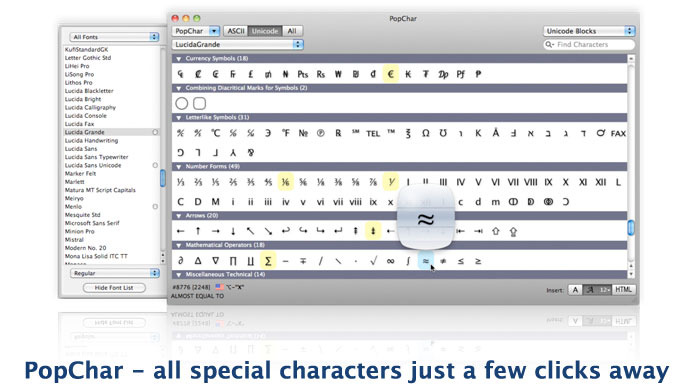Screen dimensions: 694x384
Task: Select the summation Σ operator
Action: point(268,261)
